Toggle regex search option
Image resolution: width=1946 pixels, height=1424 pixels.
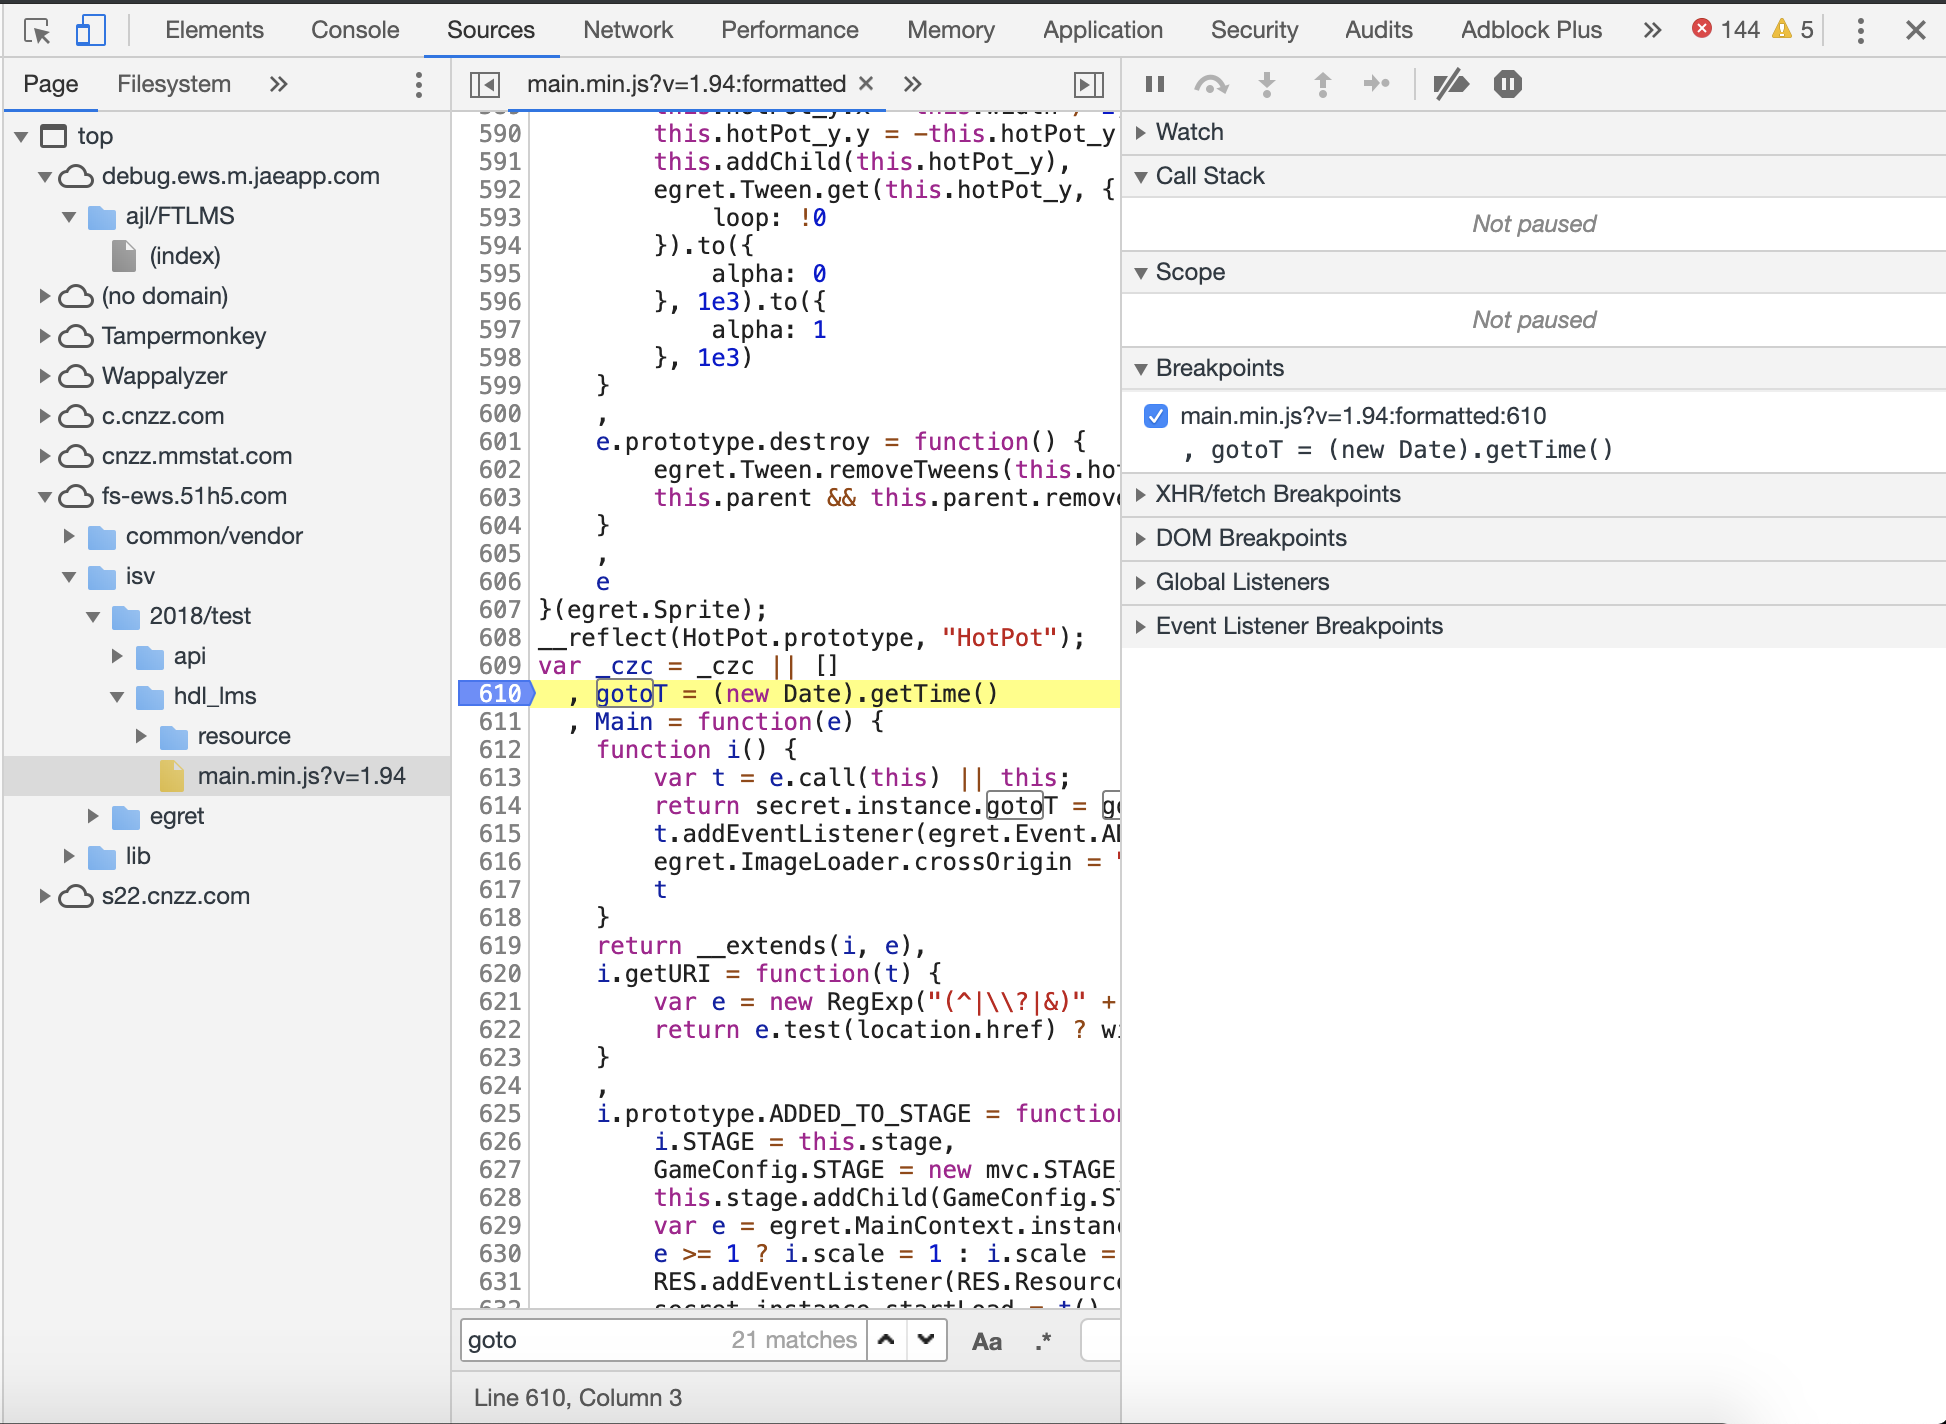1043,1341
